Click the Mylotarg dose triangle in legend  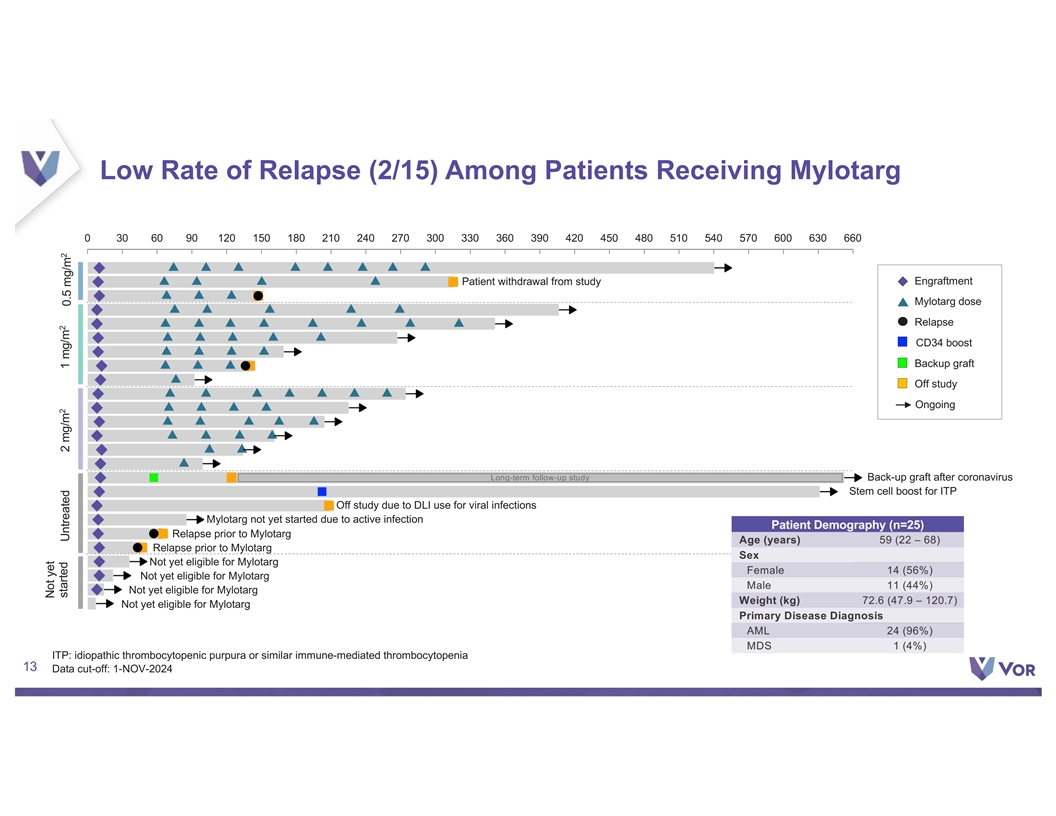(902, 302)
